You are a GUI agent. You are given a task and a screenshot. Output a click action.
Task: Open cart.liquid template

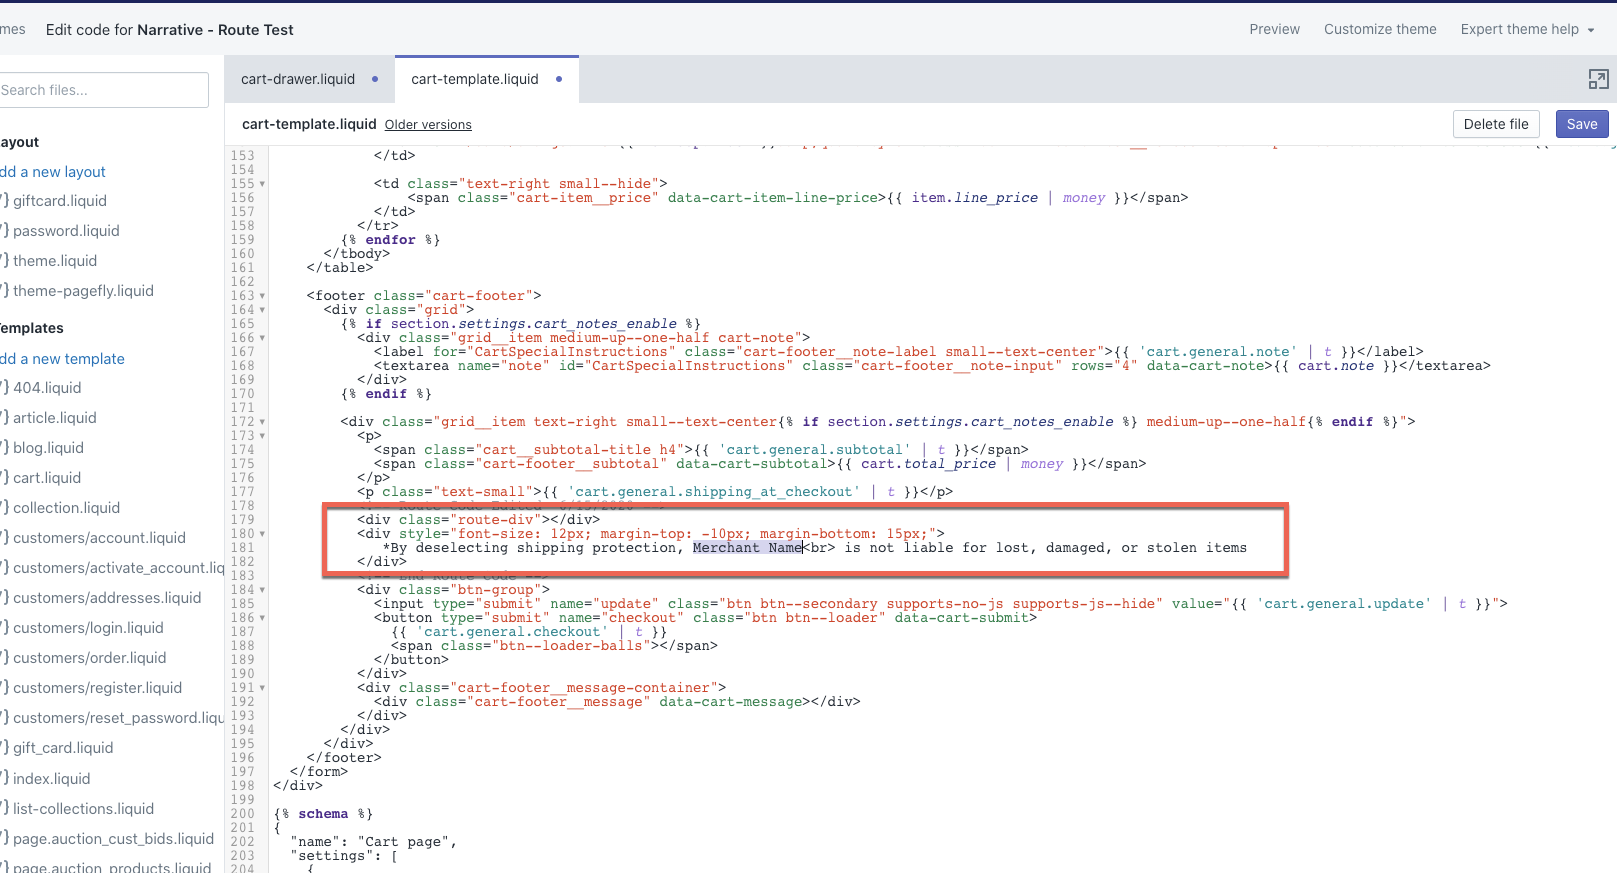(47, 478)
